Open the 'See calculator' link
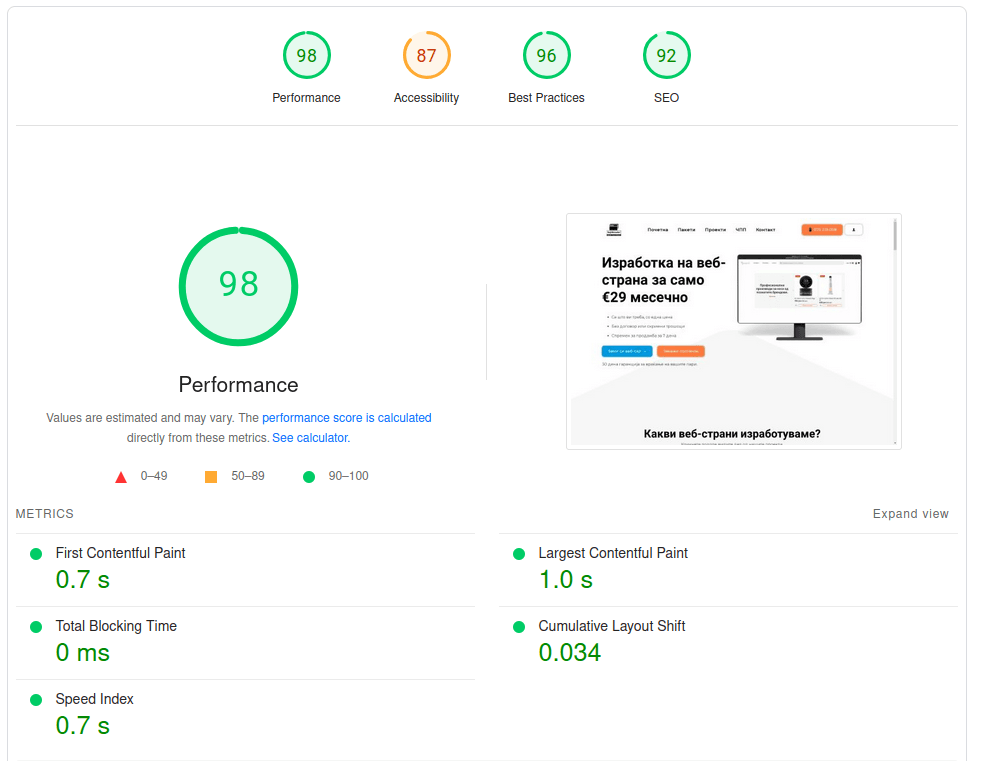This screenshot has height=761, width=989. tap(310, 438)
